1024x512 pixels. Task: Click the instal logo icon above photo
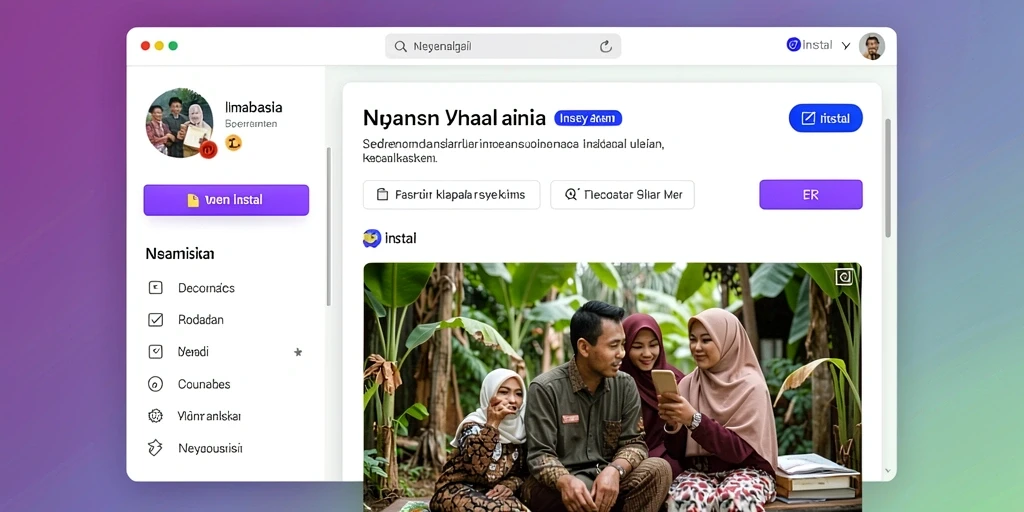(372, 238)
